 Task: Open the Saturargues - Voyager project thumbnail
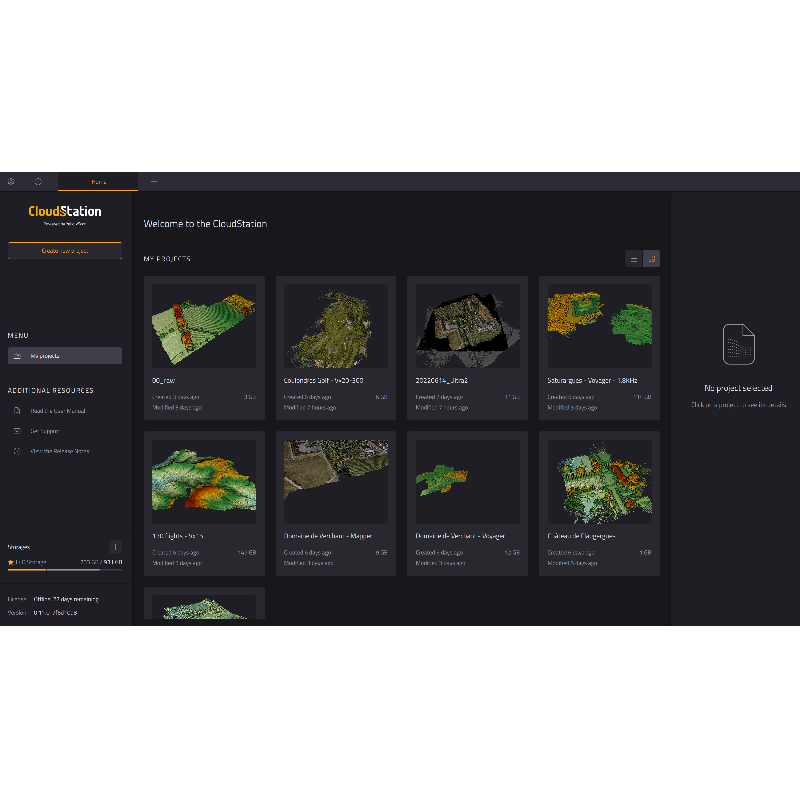click(598, 325)
